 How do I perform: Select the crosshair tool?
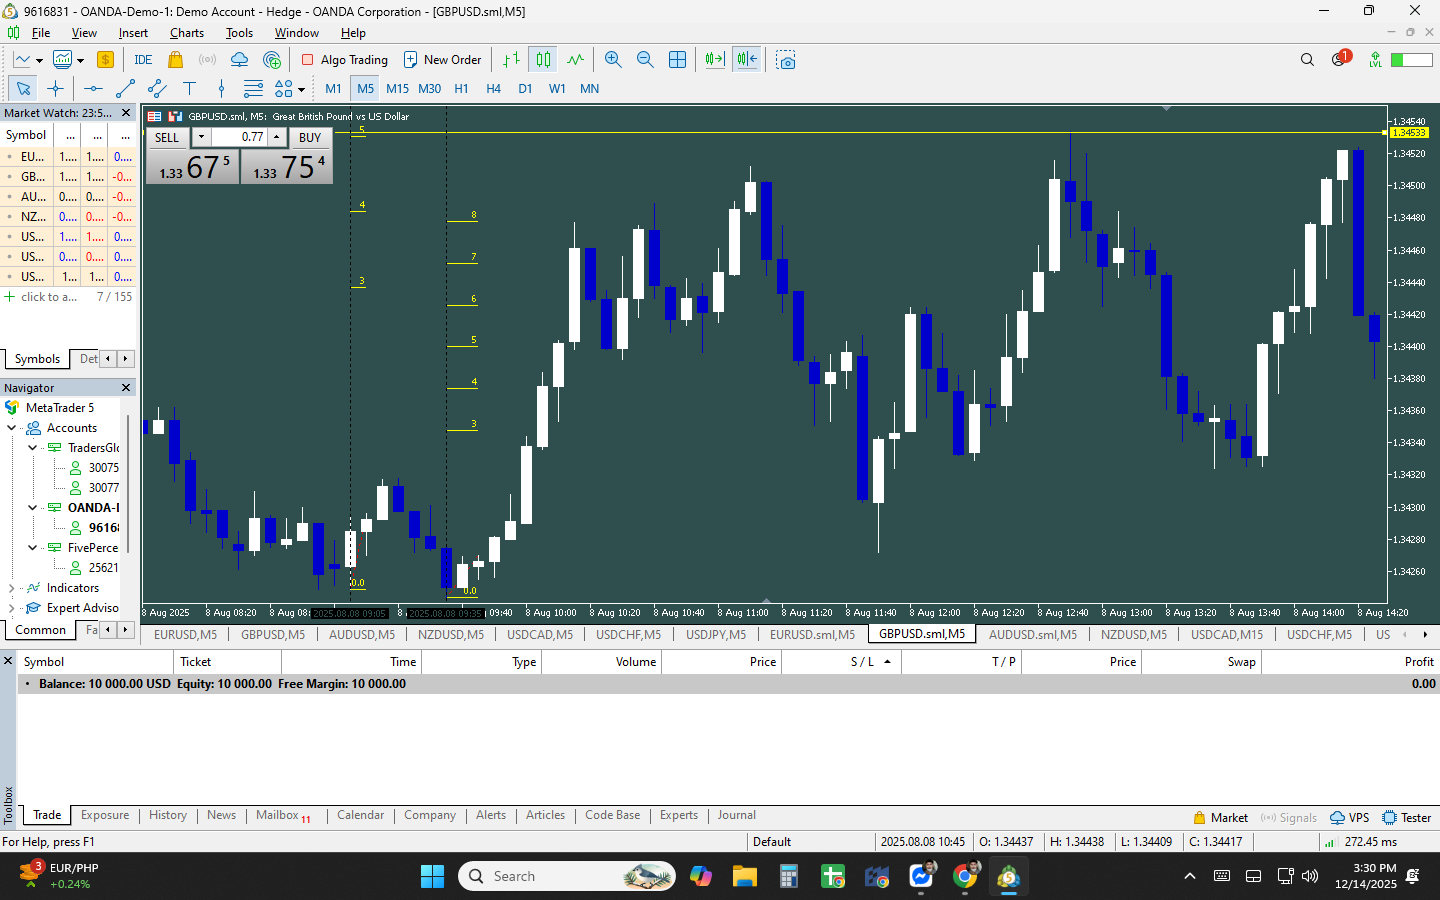55,89
